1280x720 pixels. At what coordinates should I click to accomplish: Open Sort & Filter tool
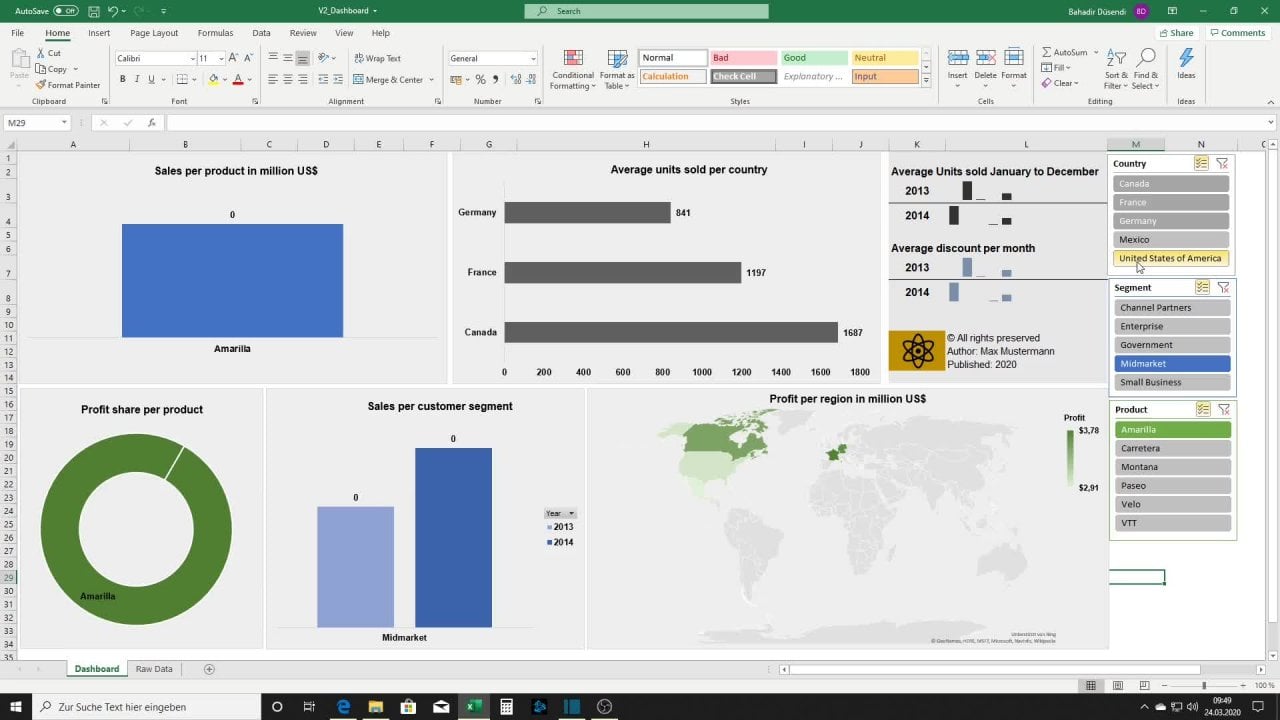[1116, 68]
